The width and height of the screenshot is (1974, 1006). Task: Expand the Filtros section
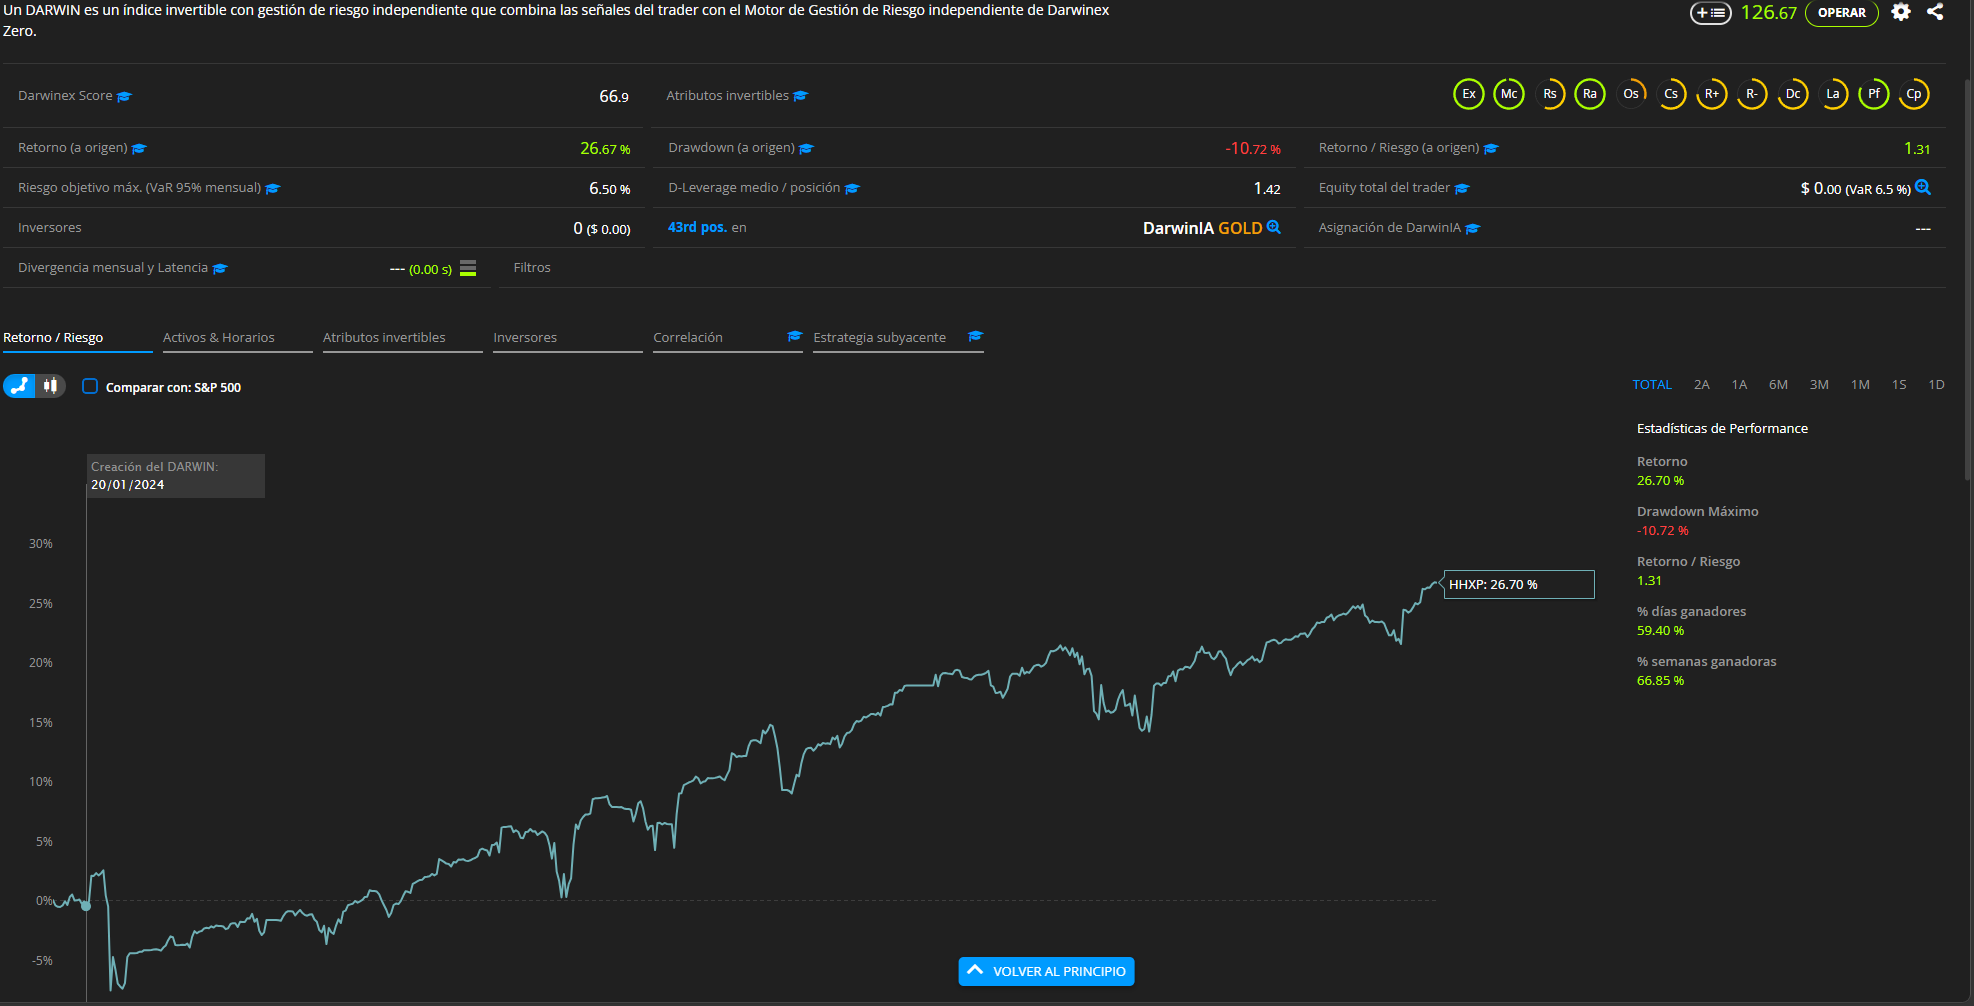point(532,268)
